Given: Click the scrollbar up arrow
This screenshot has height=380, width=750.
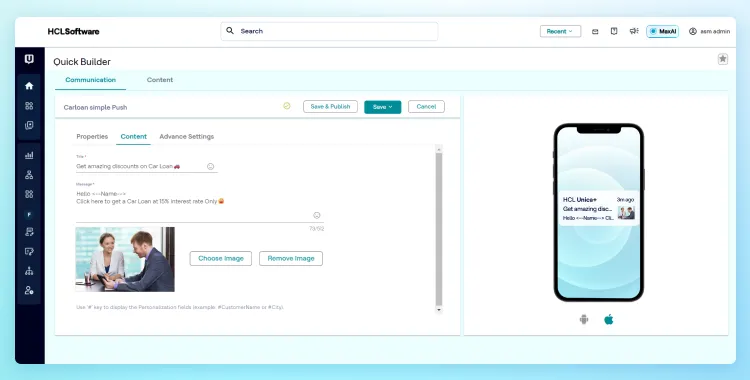Looking at the screenshot, I should tap(439, 149).
